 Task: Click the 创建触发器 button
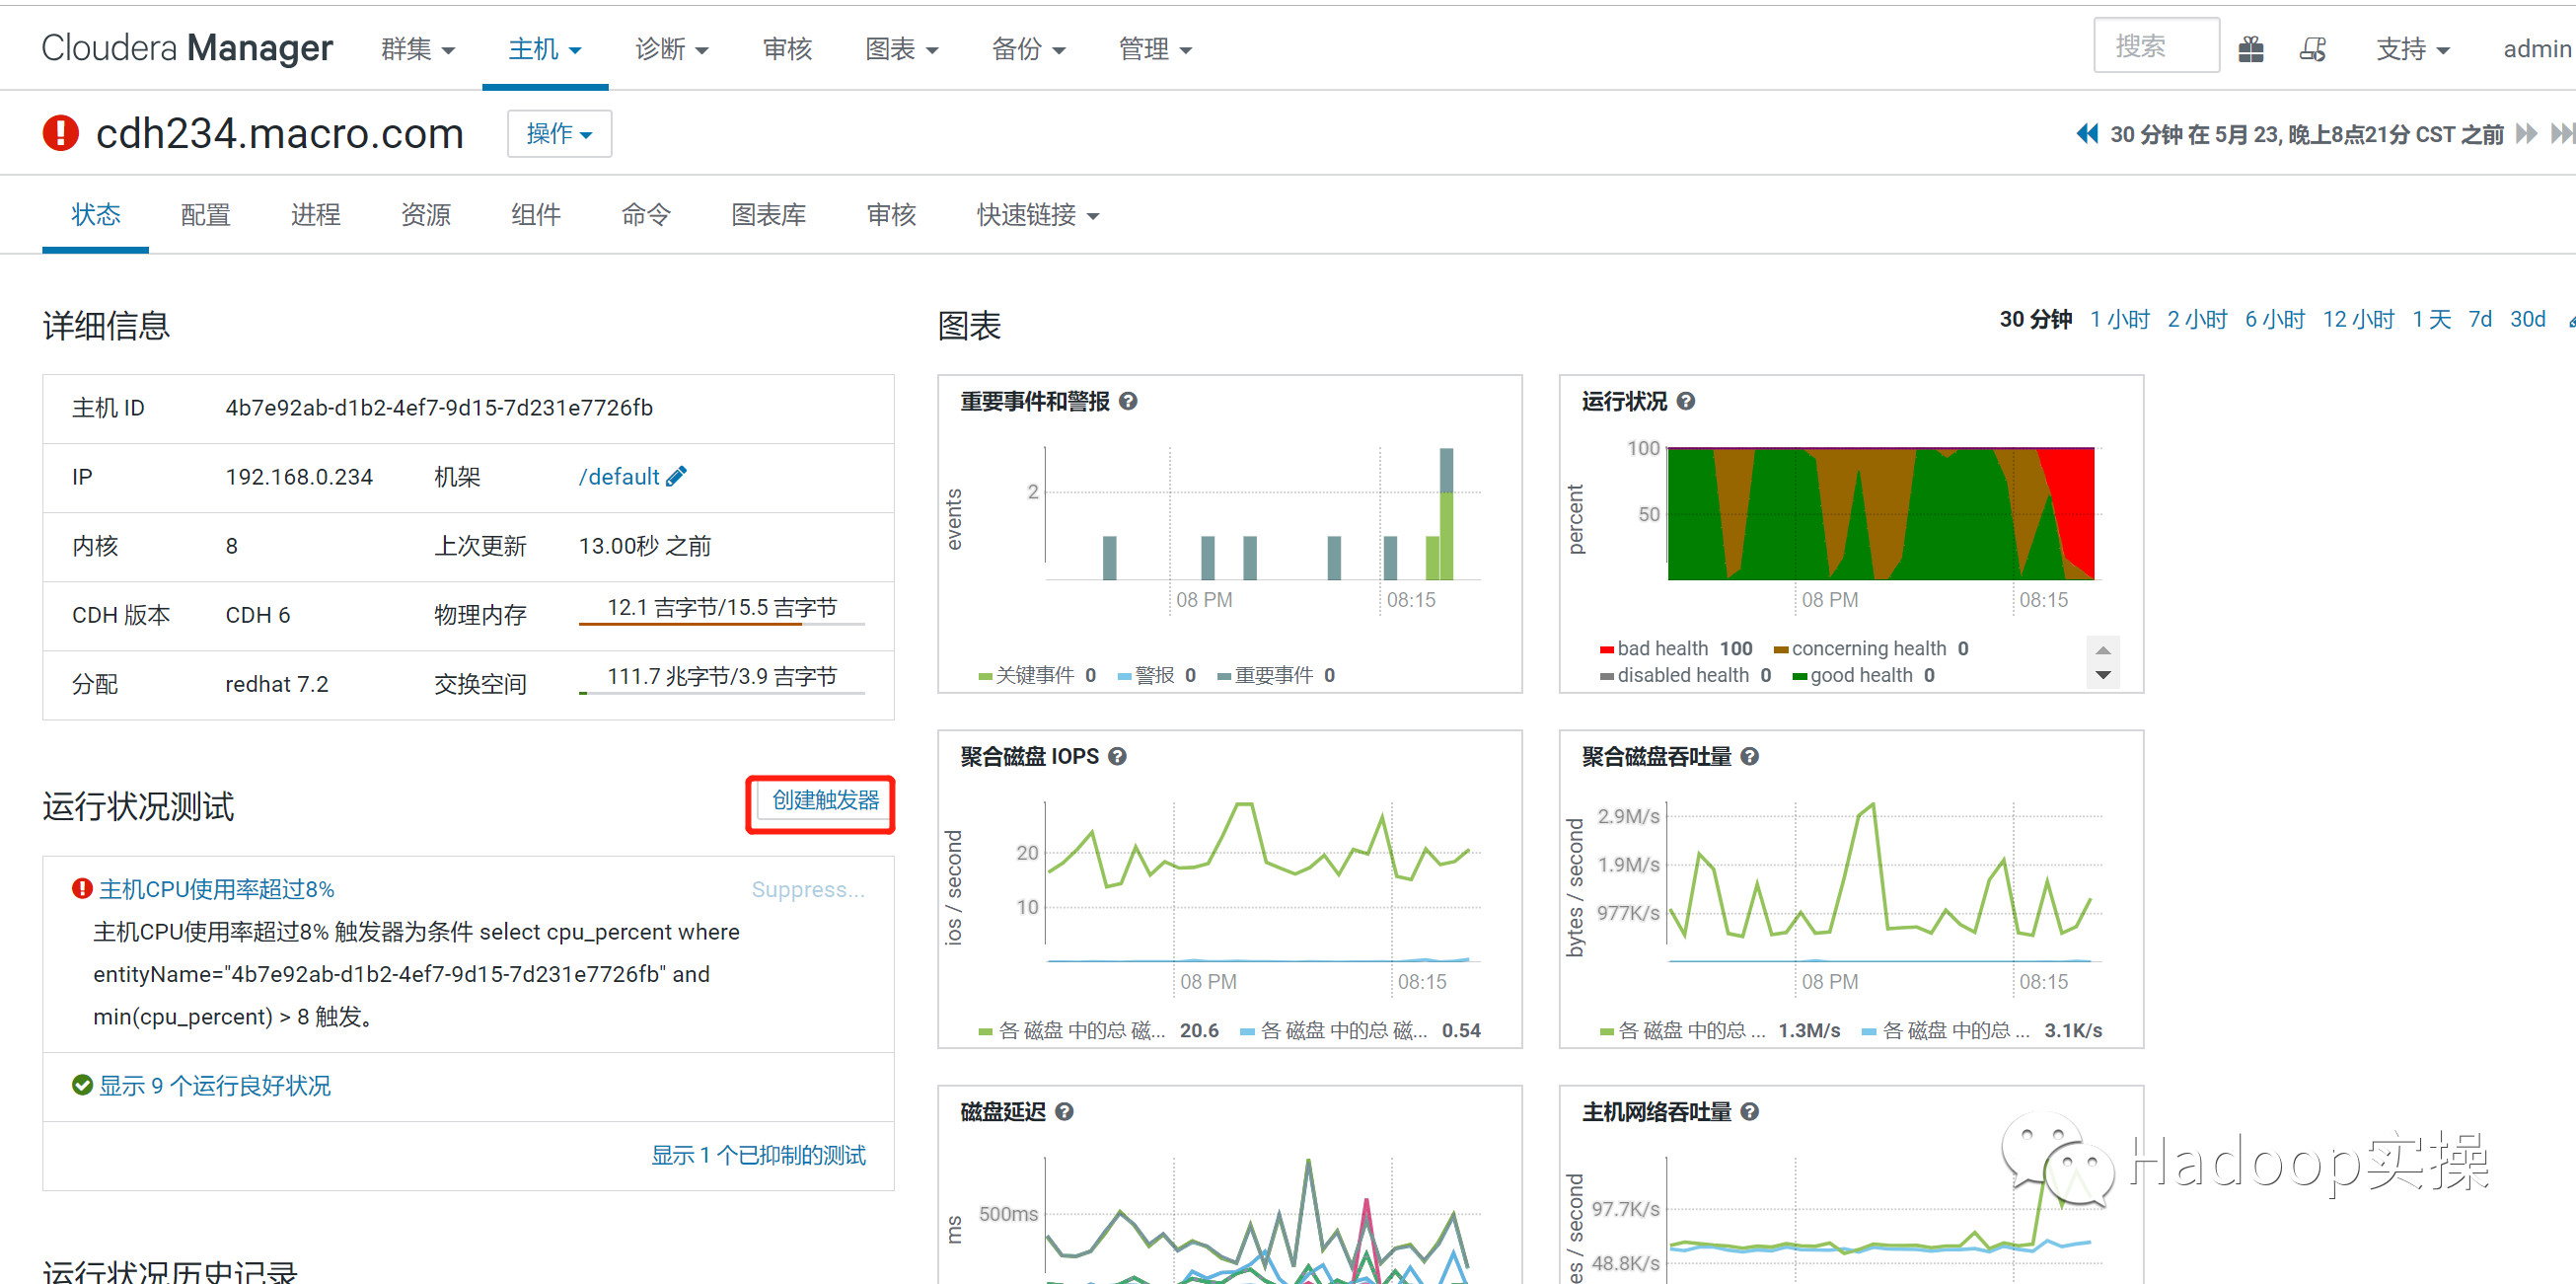tap(820, 801)
